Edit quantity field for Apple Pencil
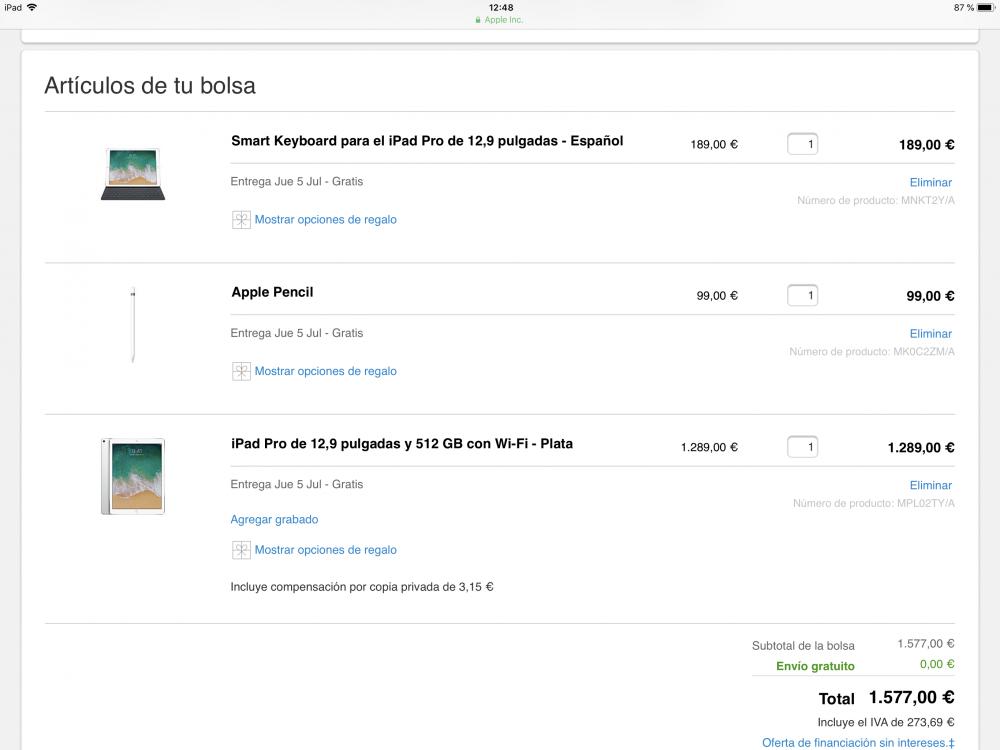The height and width of the screenshot is (750, 1000). (803, 295)
